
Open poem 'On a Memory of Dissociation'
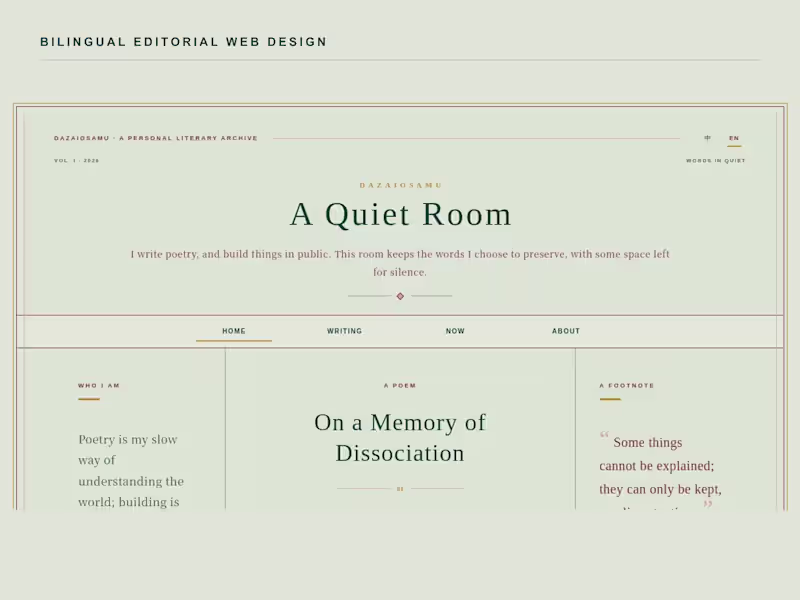point(400,438)
